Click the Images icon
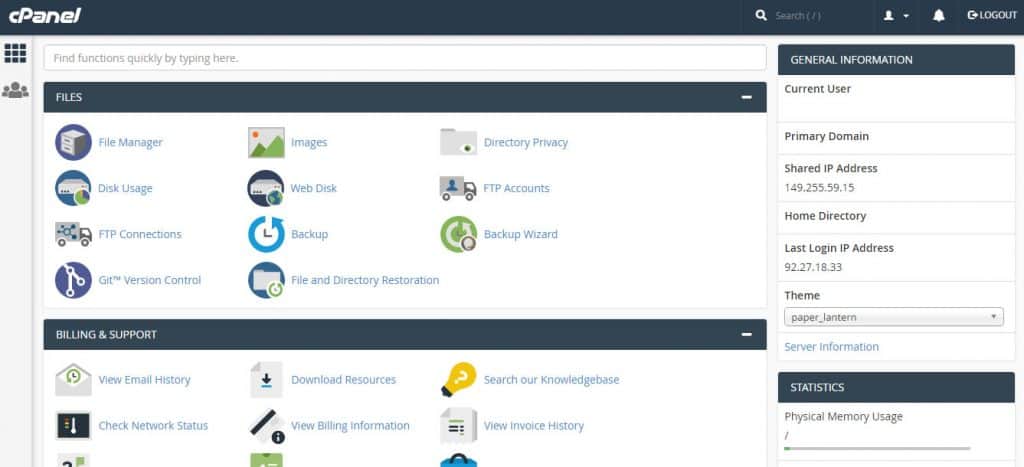This screenshot has height=467, width=1024. click(x=266, y=142)
